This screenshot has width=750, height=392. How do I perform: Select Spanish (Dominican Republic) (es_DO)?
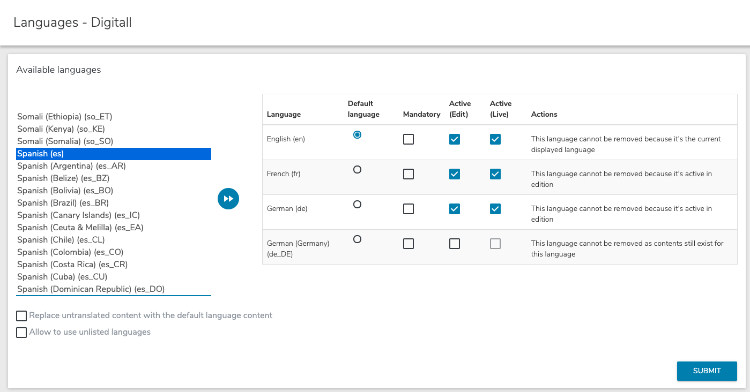pyautogui.click(x=113, y=289)
